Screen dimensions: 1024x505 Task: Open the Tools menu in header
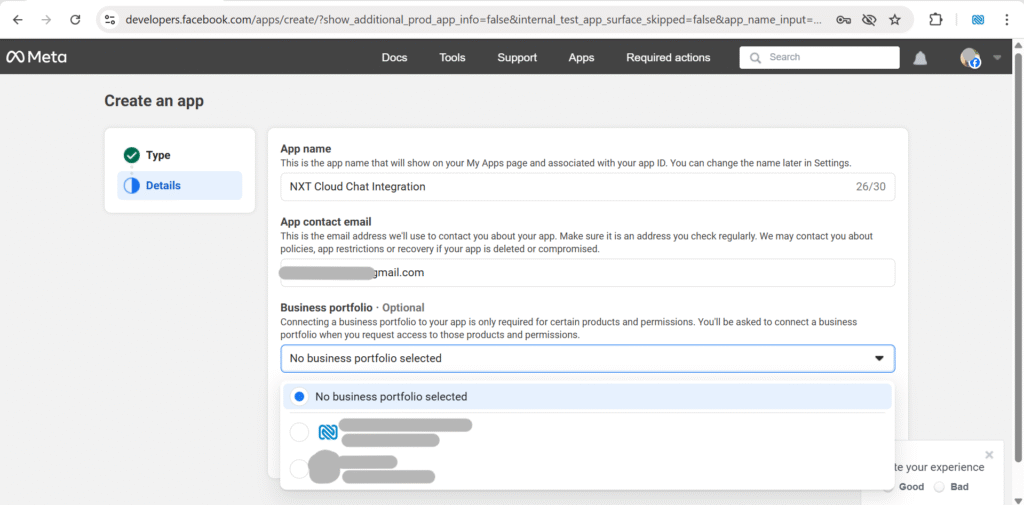click(452, 57)
